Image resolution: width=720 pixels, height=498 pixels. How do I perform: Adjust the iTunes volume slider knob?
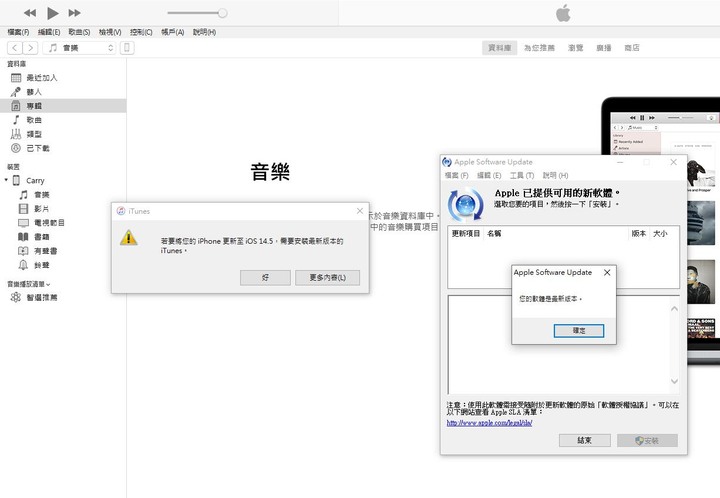pos(223,13)
